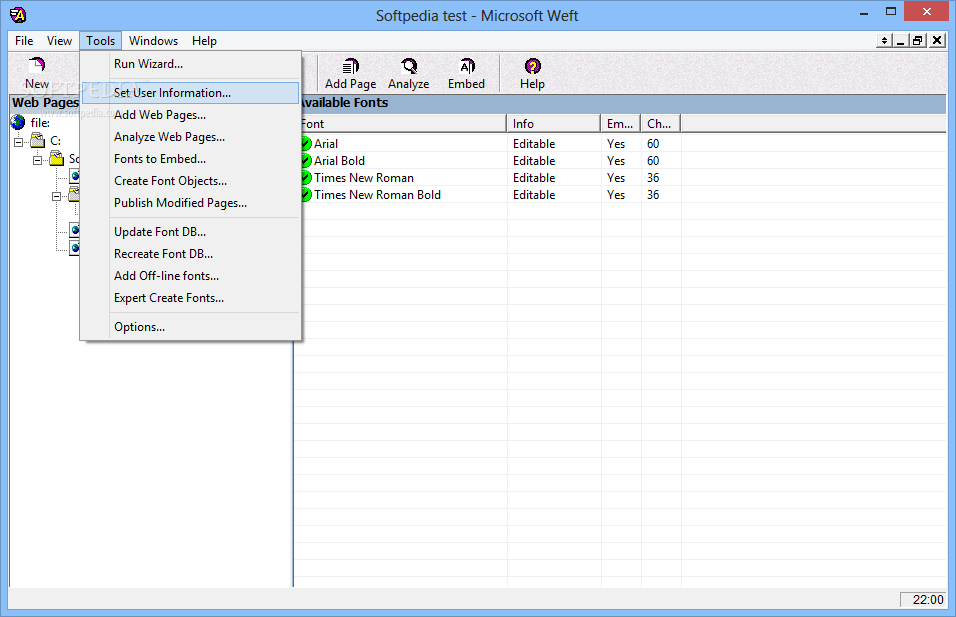Open the Windows menu
Viewport: 956px width, 617px height.
pos(153,41)
